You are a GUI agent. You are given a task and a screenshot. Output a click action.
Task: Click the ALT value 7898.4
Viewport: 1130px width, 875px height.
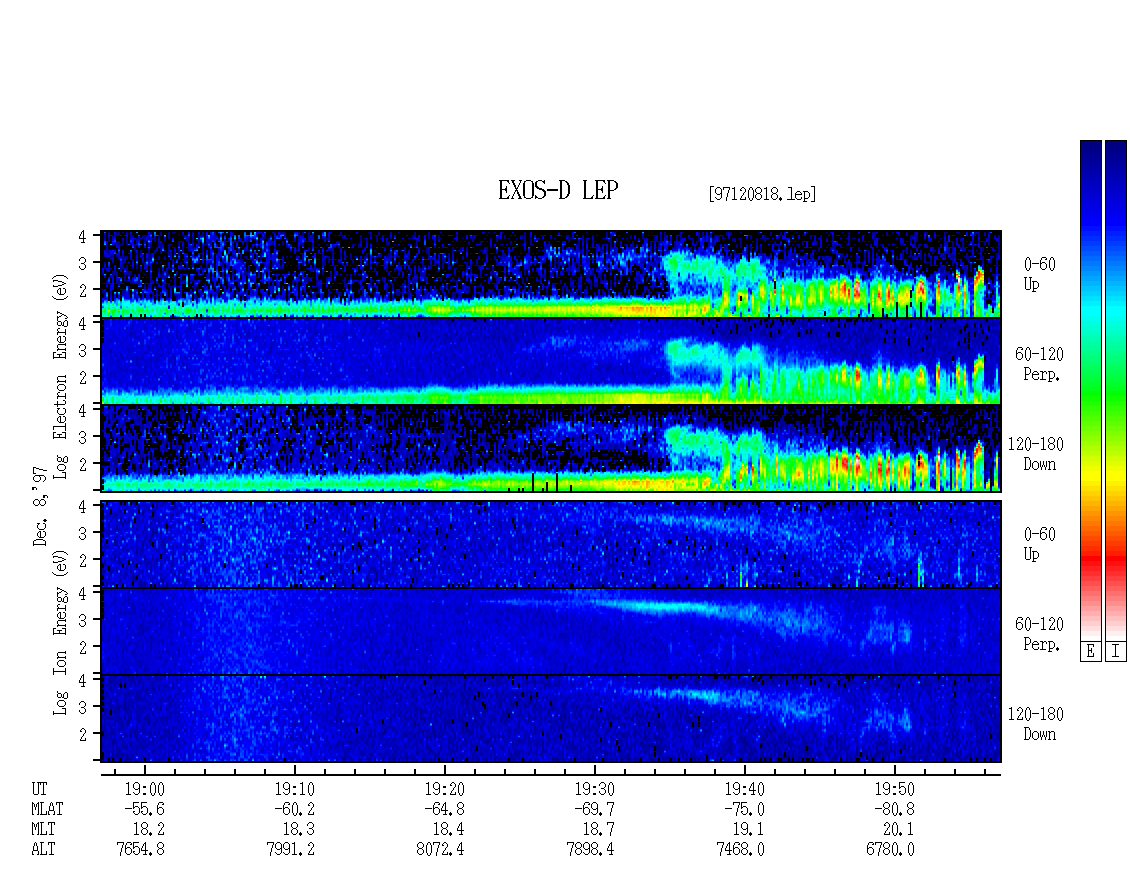pos(590,850)
